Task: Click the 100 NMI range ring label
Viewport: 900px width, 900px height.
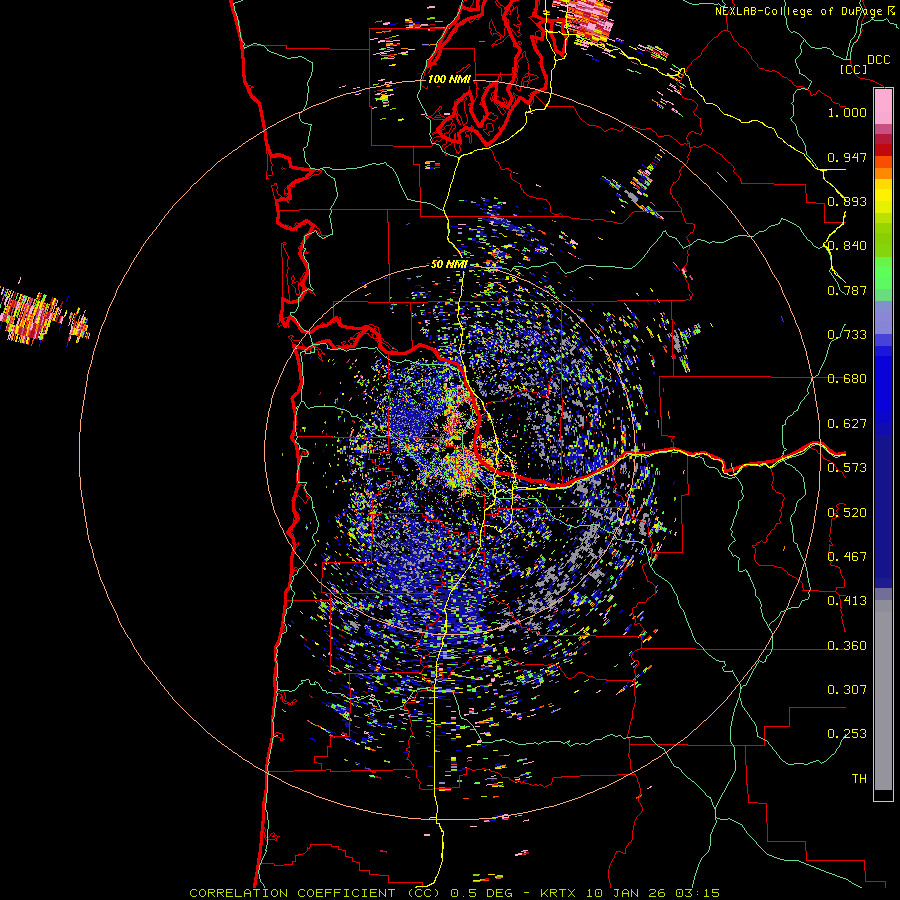Action: [x=449, y=79]
